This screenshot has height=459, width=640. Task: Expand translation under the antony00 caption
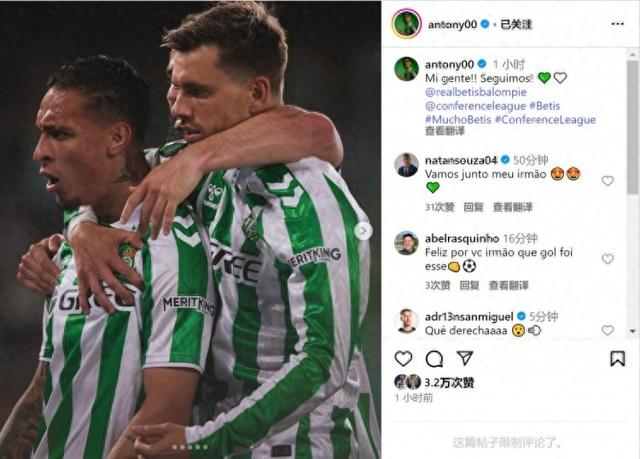pyautogui.click(x=444, y=131)
